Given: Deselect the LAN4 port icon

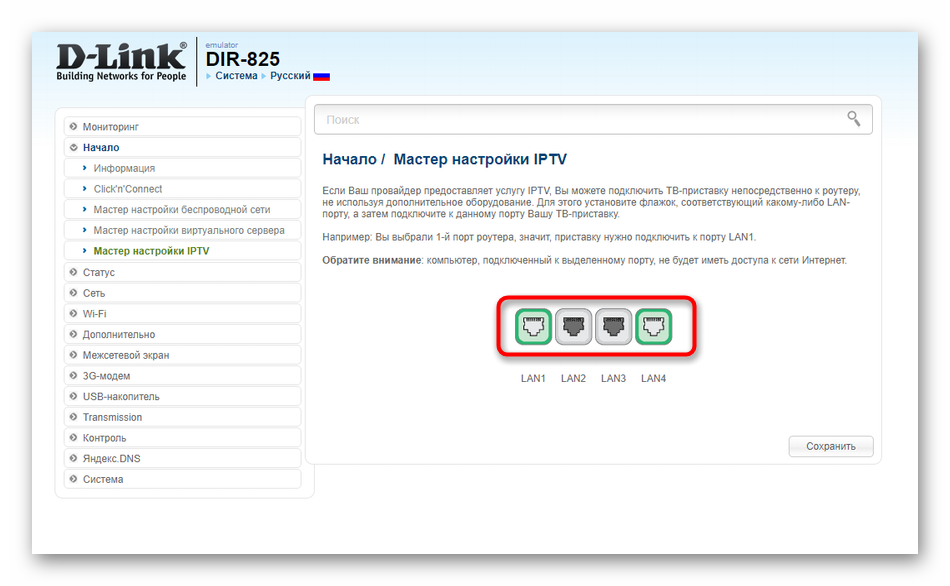Looking at the screenshot, I should tap(653, 327).
